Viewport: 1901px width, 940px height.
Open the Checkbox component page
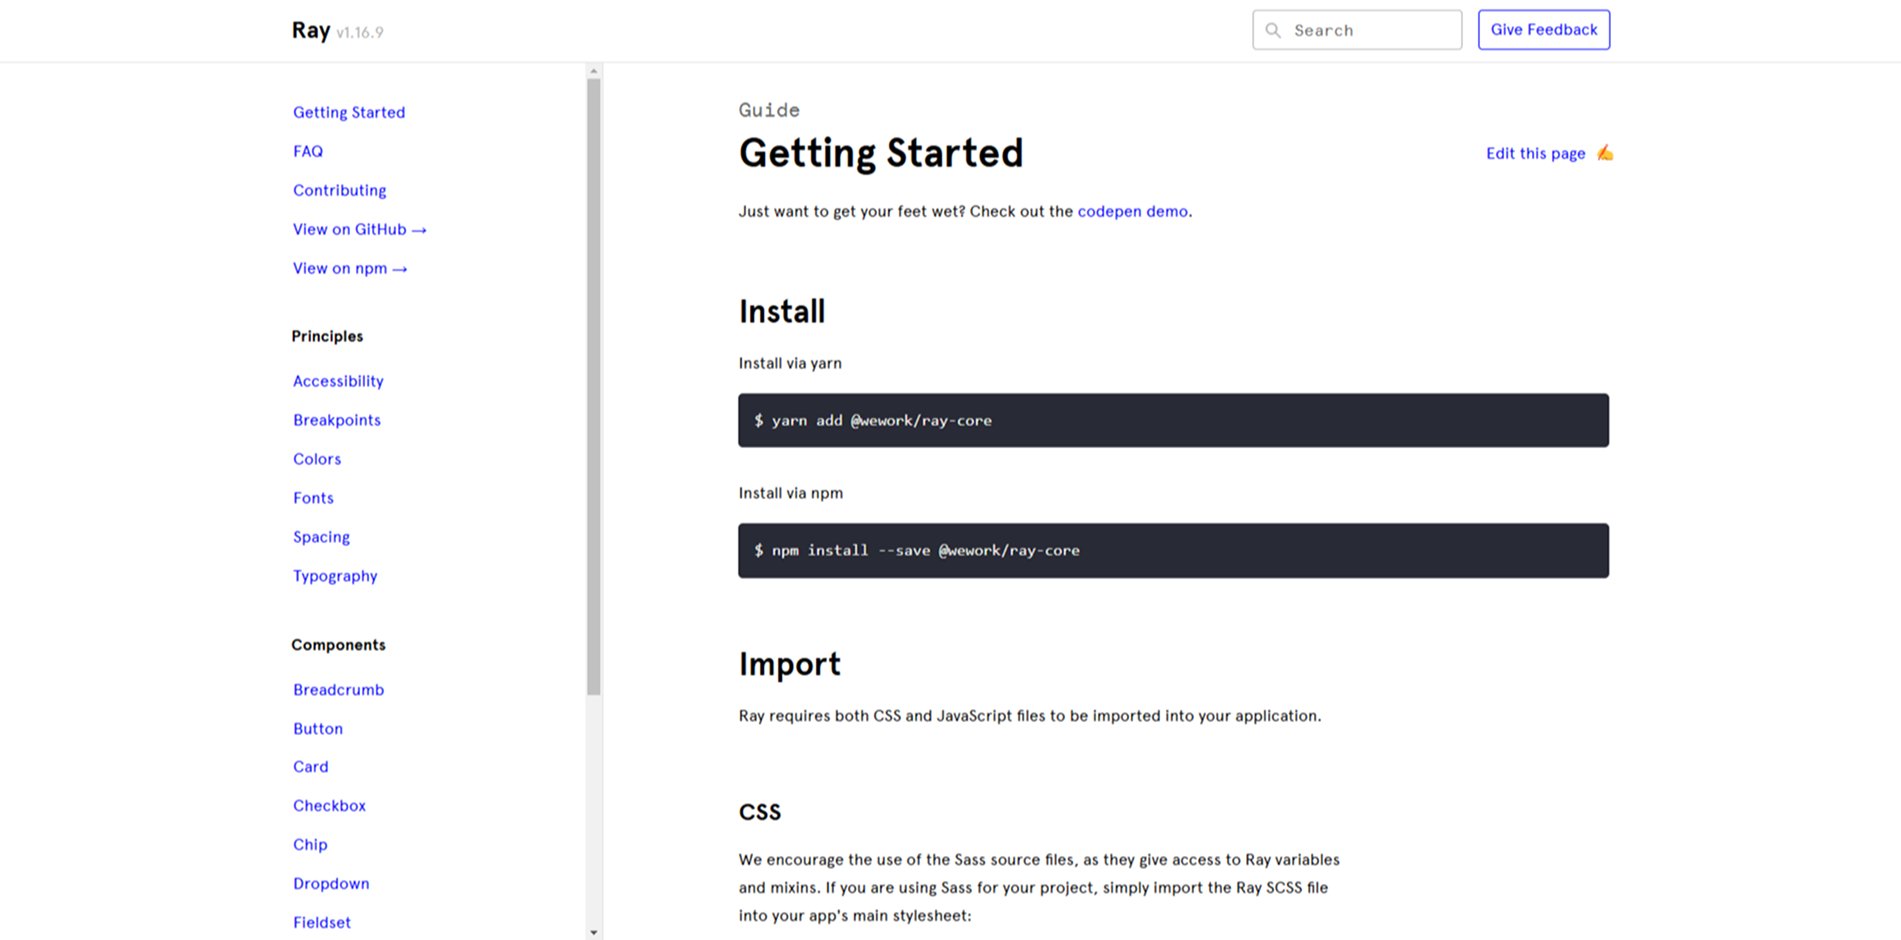click(329, 806)
